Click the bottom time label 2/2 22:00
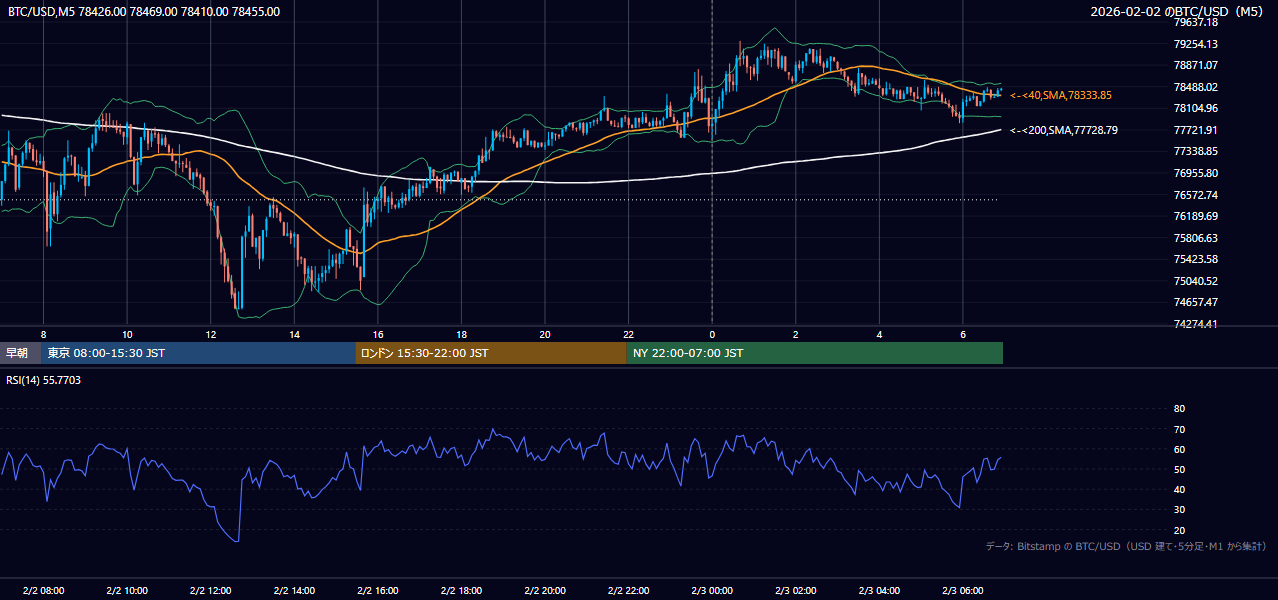Screen dimensions: 1278x600 (628, 590)
